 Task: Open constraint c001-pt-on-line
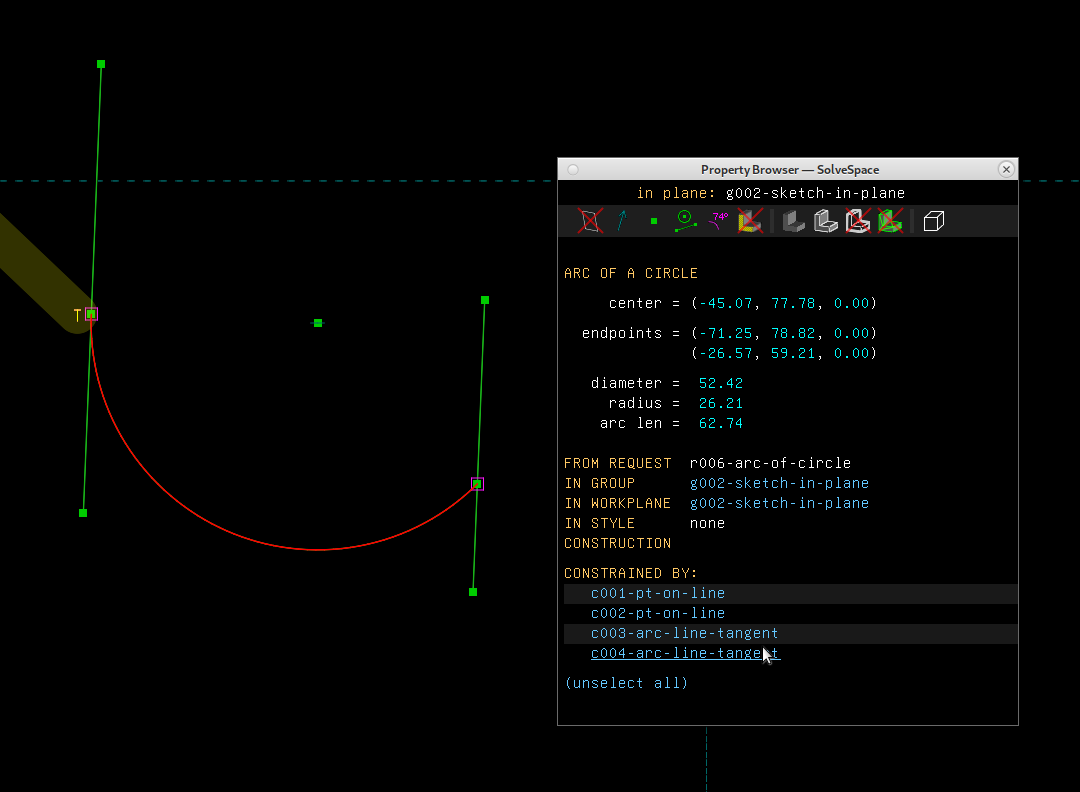658,593
